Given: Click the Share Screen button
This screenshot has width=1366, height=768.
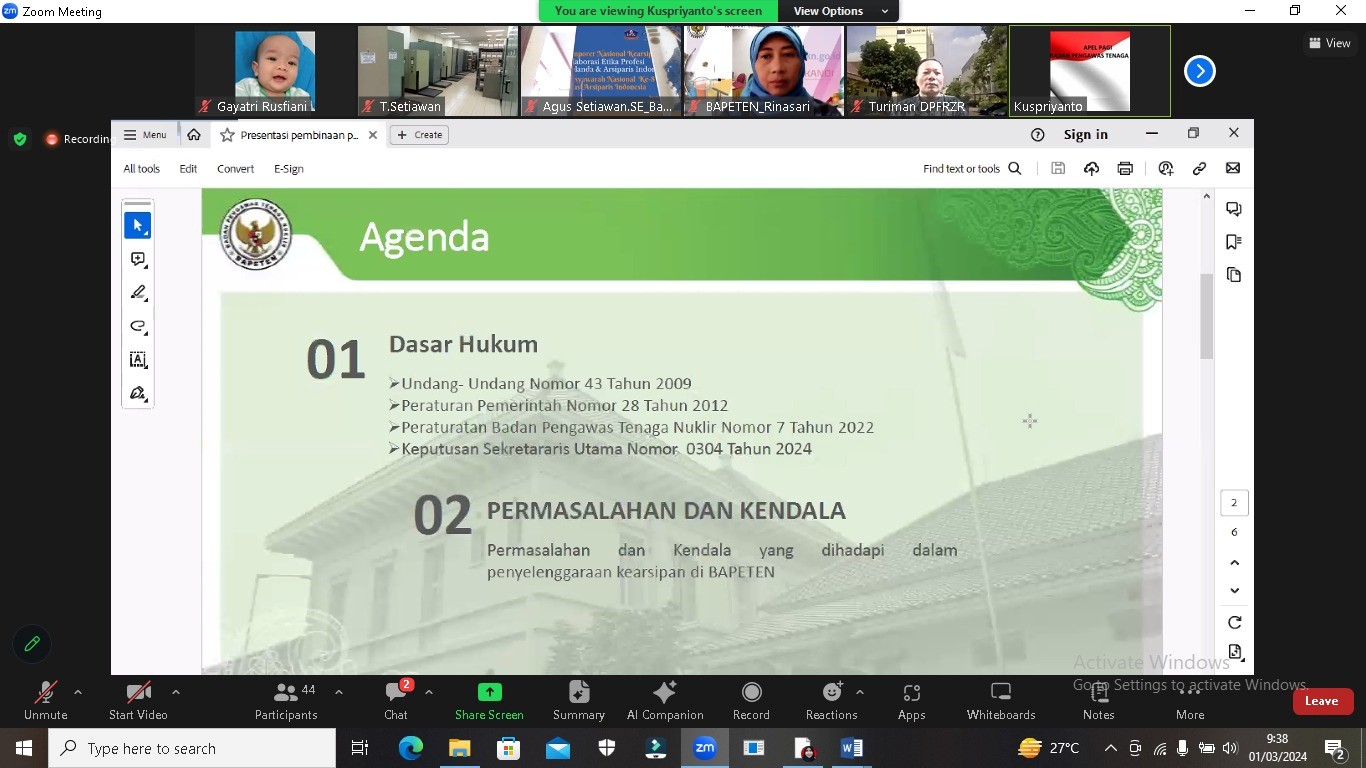Looking at the screenshot, I should tap(489, 701).
